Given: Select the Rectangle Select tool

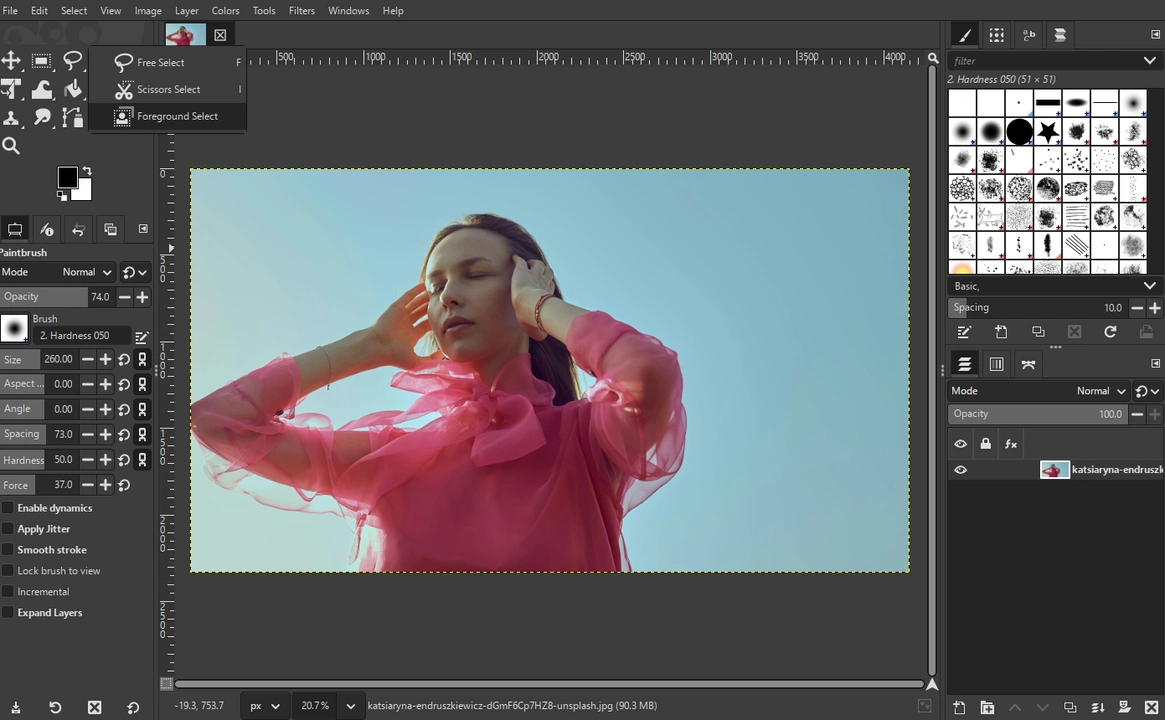Looking at the screenshot, I should [x=42, y=60].
